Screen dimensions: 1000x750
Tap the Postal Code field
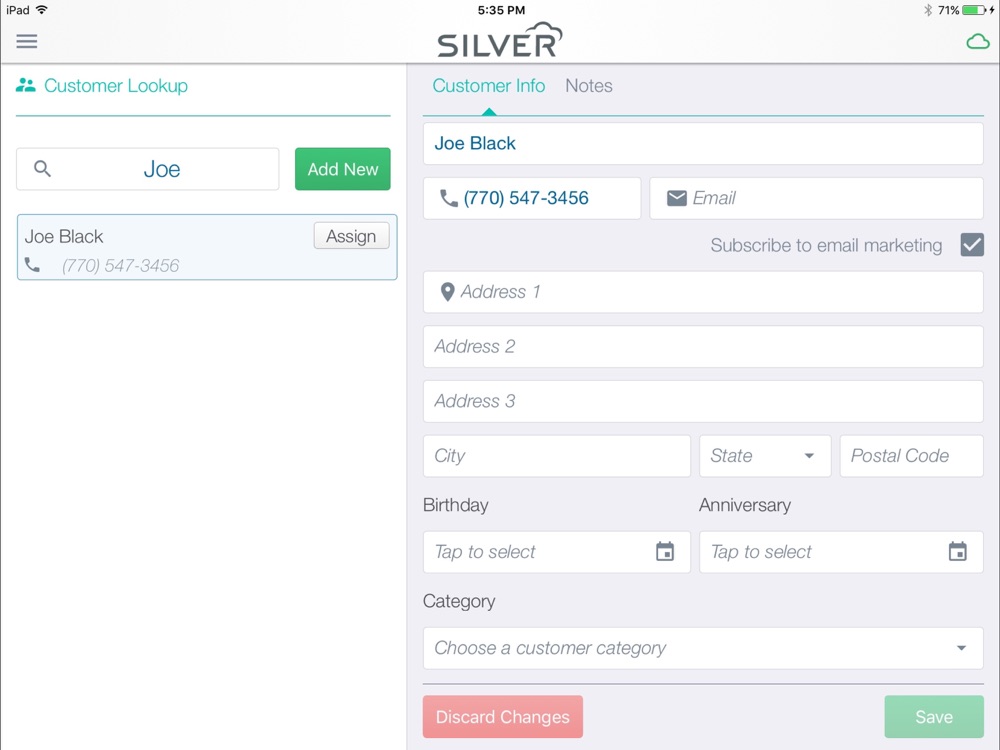coord(911,456)
